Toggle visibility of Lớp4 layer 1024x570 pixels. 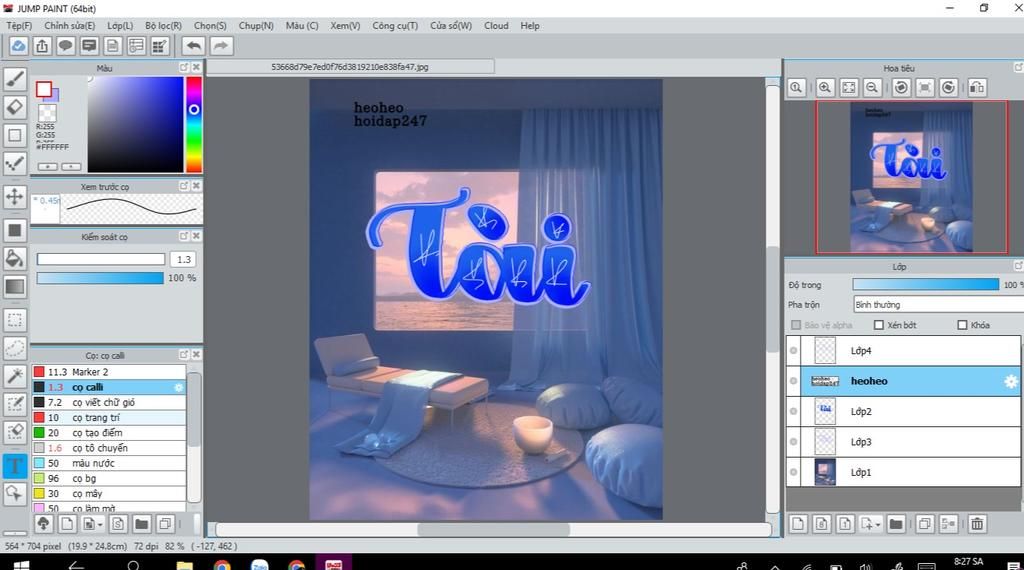point(793,351)
